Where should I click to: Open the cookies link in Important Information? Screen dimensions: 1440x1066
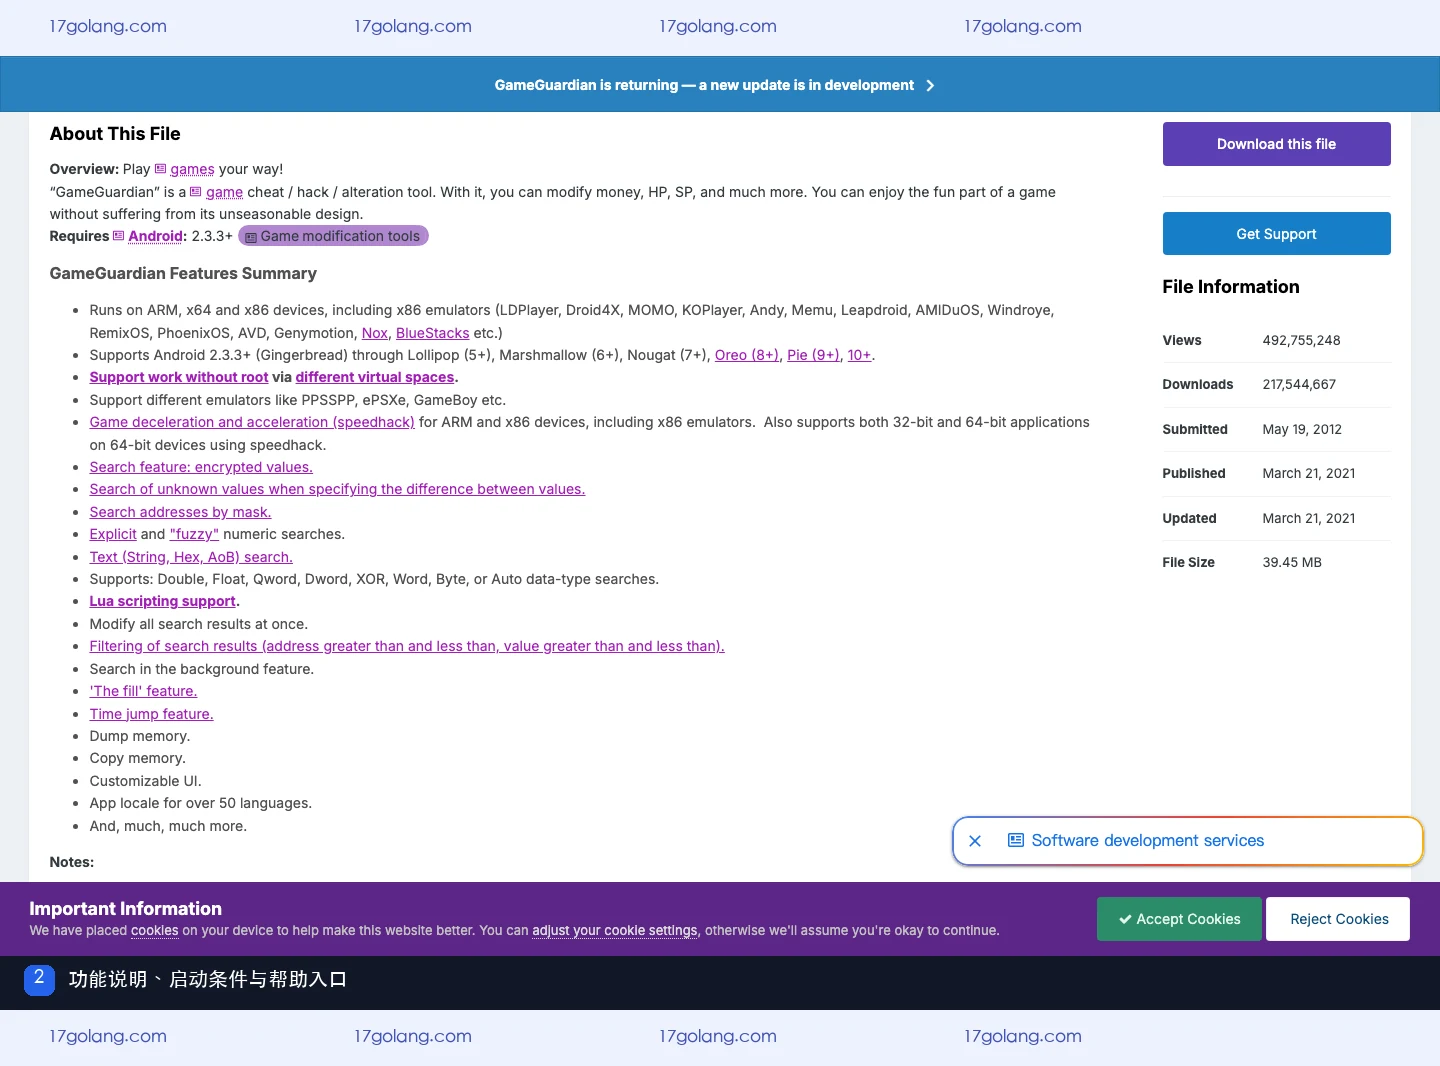tap(155, 930)
